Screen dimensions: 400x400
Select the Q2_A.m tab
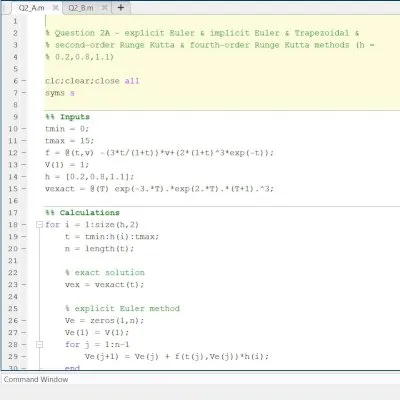pyautogui.click(x=31, y=8)
